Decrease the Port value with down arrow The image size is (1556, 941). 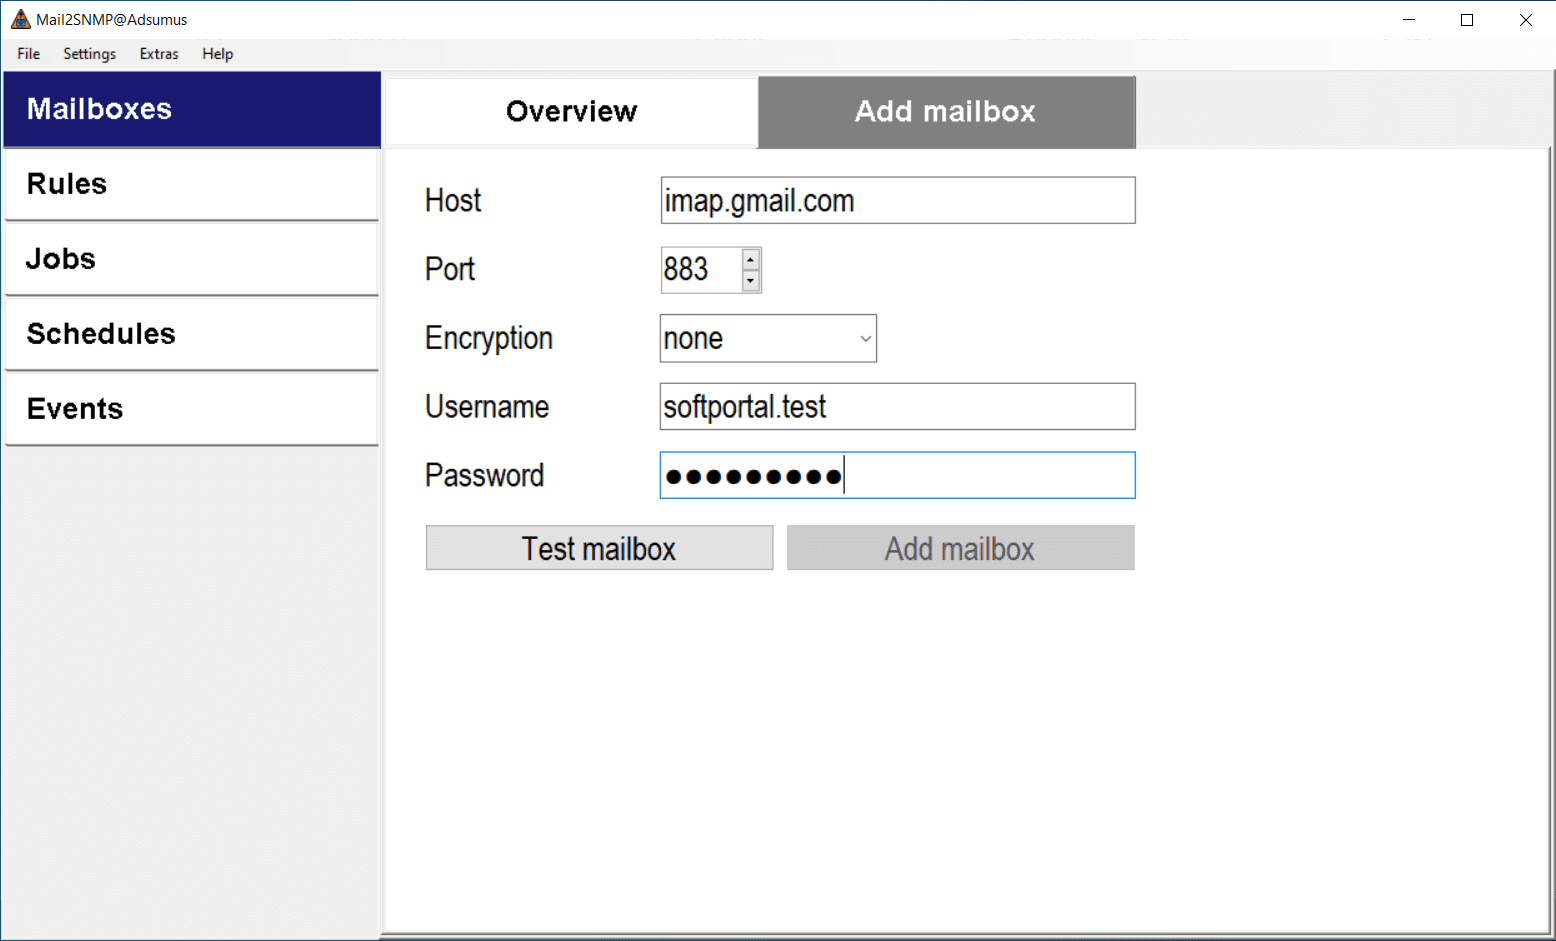pos(751,281)
